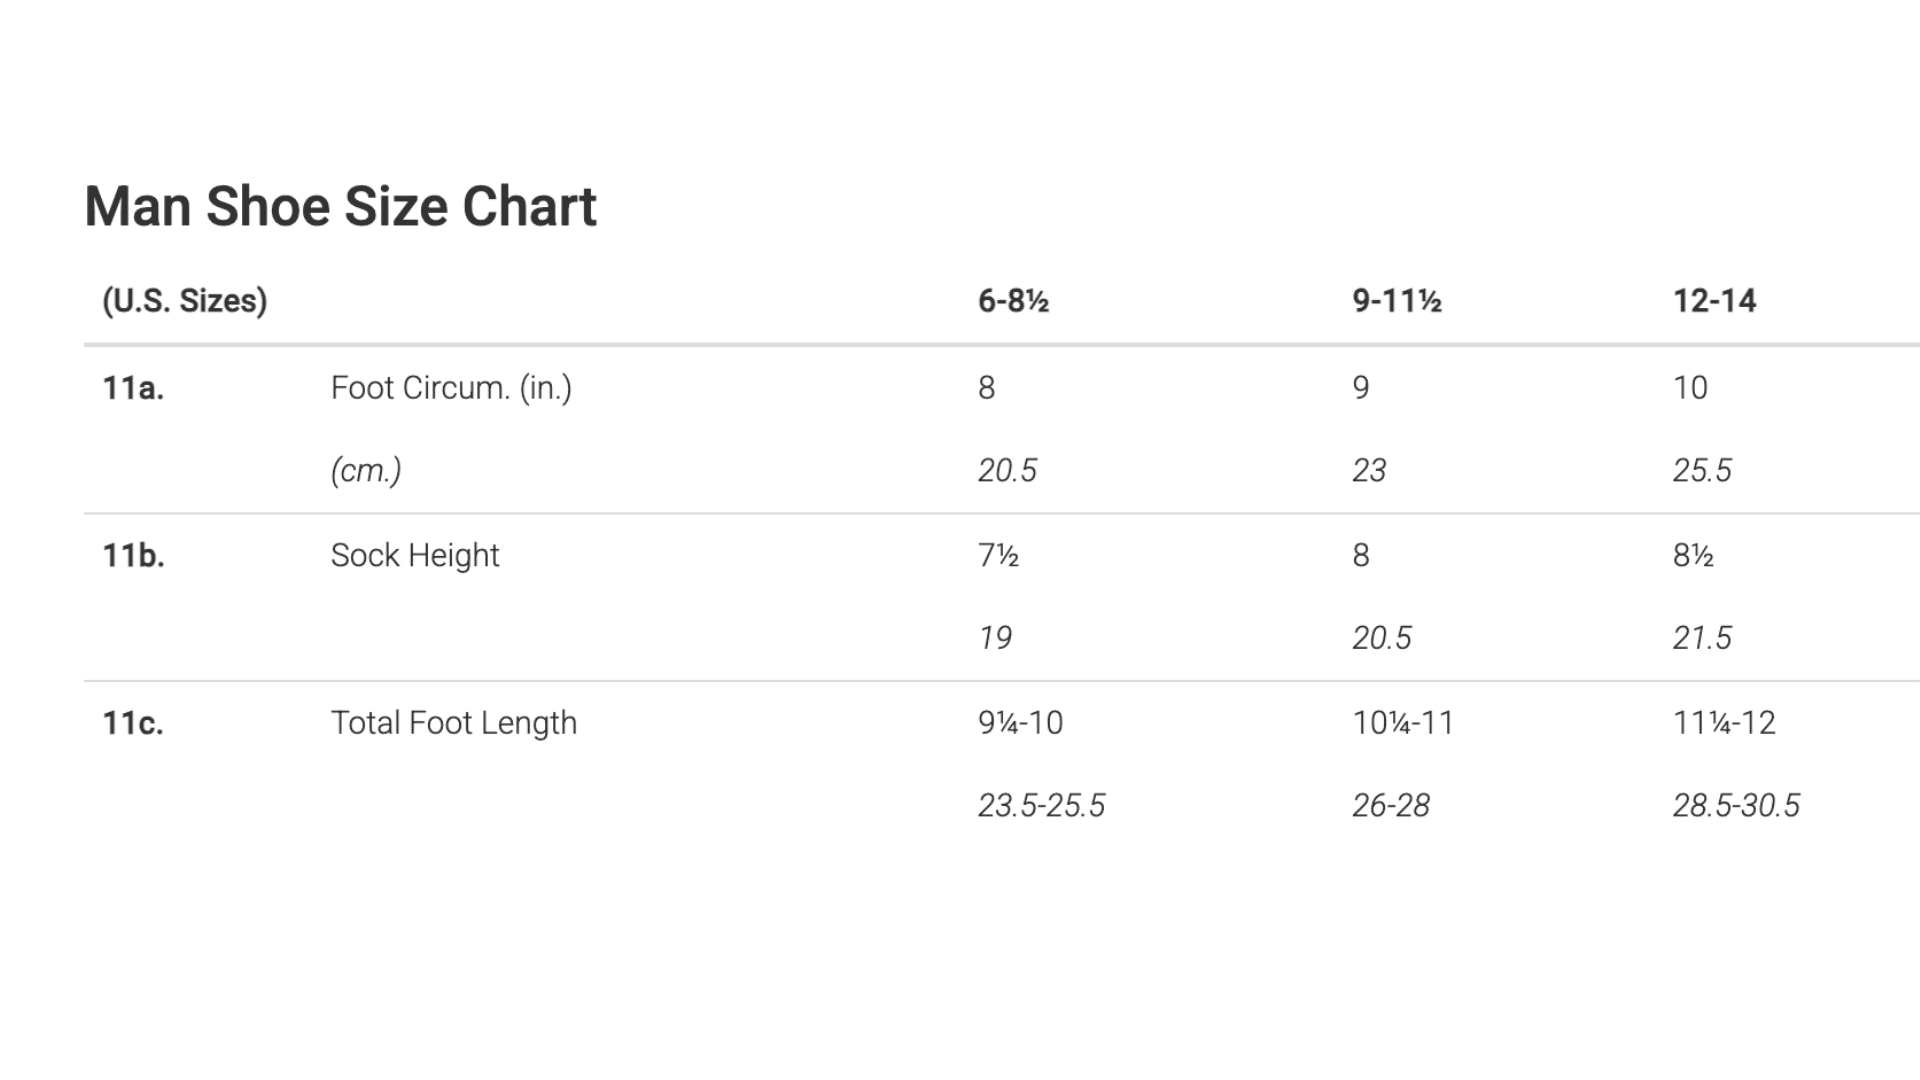The height and width of the screenshot is (1080, 1920).
Task: Click the 11b. row label
Action: tap(133, 555)
